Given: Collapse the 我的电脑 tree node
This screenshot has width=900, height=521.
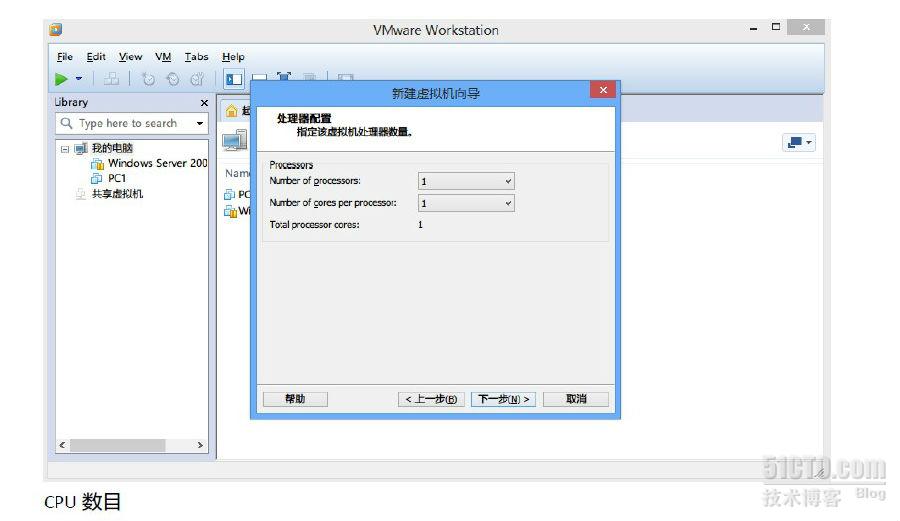Looking at the screenshot, I should [x=65, y=149].
